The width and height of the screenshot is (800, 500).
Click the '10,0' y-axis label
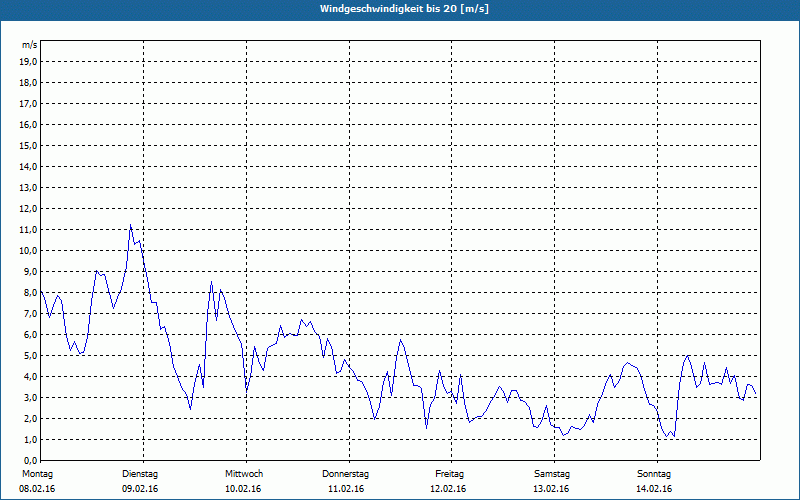click(x=28, y=251)
